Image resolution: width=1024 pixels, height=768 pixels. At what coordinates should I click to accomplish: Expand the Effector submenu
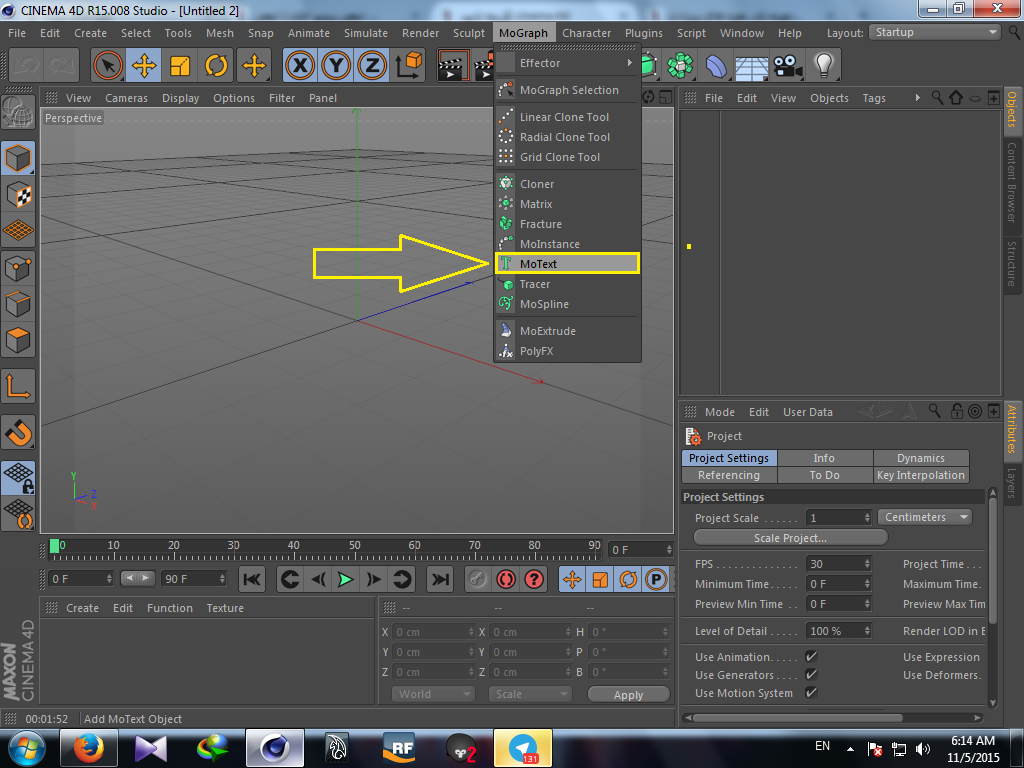568,63
